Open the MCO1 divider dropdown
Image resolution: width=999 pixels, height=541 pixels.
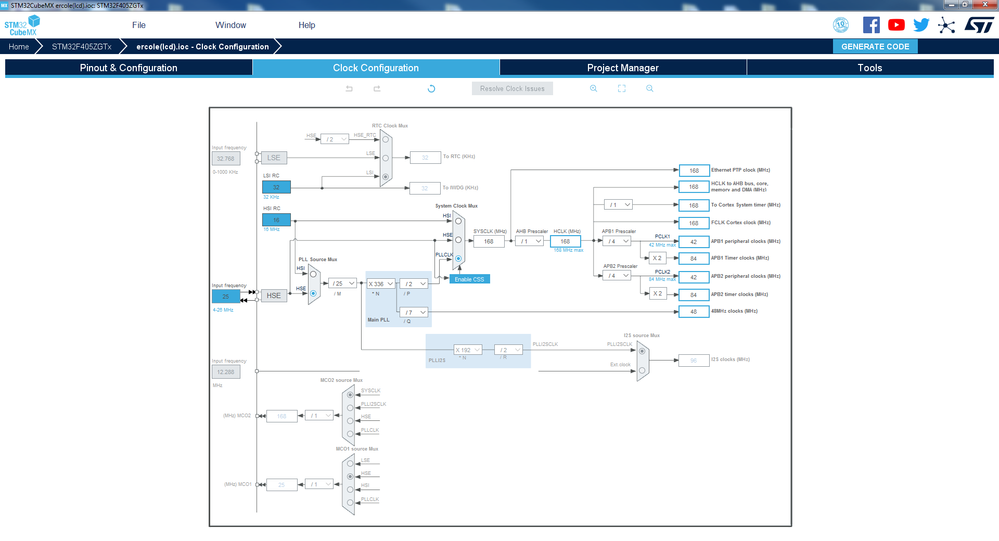point(319,484)
